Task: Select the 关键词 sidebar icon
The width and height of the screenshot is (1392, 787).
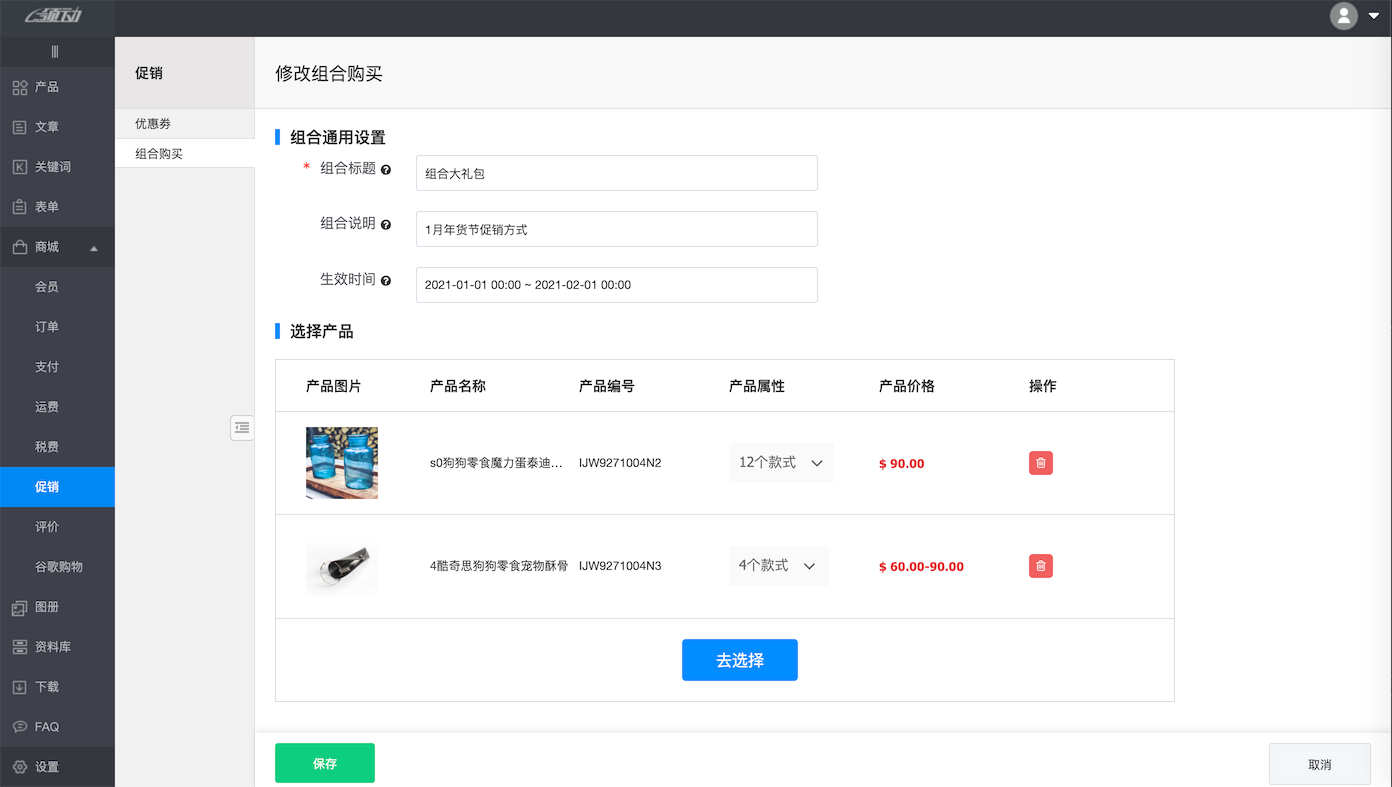Action: coord(44,167)
